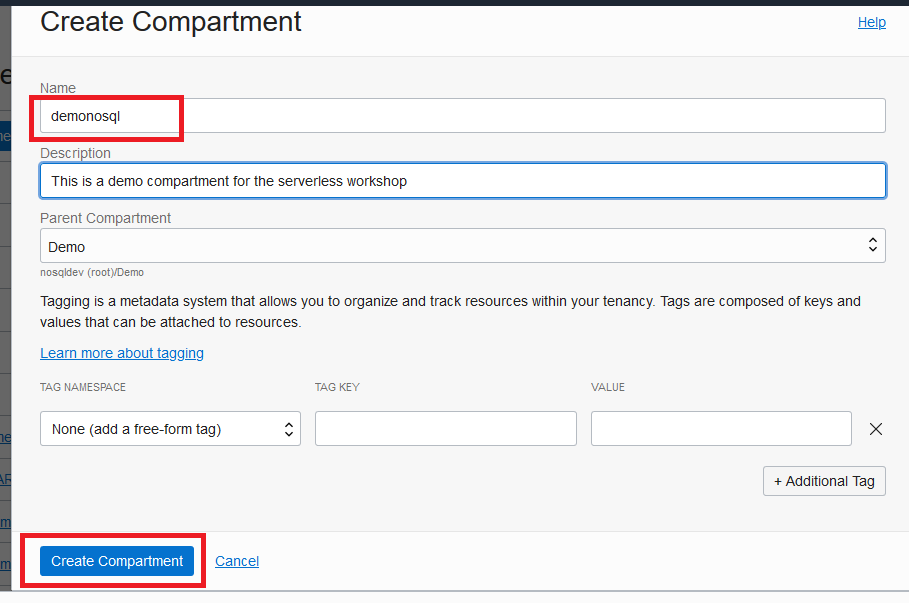Click the Name field containing demonosql
Image resolution: width=909 pixels, height=603 pixels.
(462, 116)
